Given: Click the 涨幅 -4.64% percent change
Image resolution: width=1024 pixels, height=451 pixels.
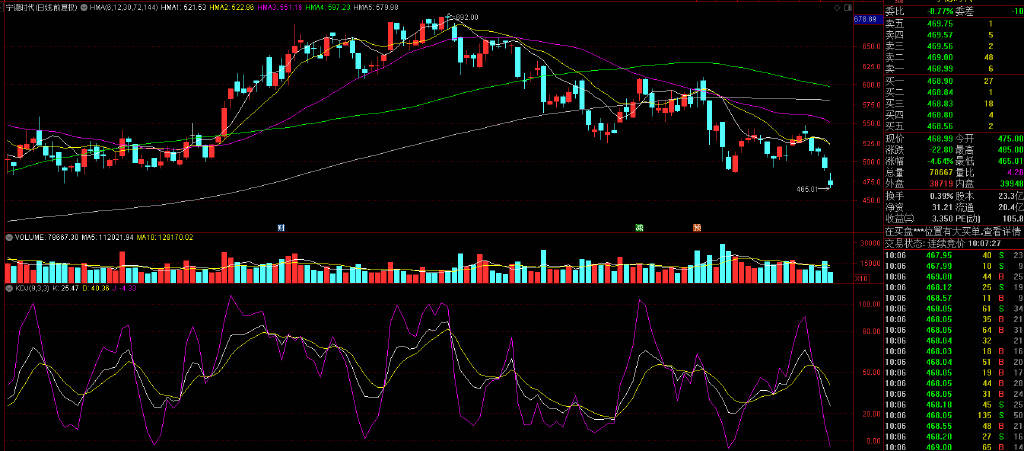Looking at the screenshot, I should pyautogui.click(x=938, y=161).
